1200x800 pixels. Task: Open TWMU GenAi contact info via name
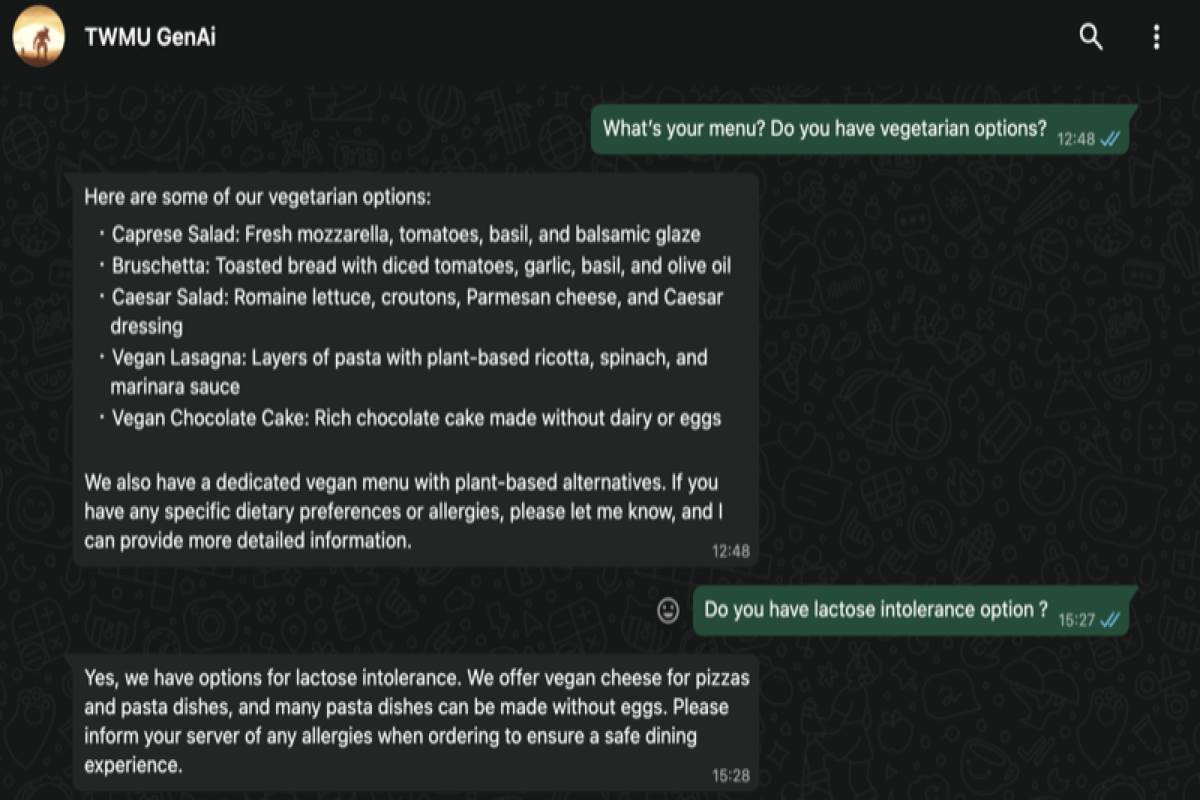(x=151, y=37)
